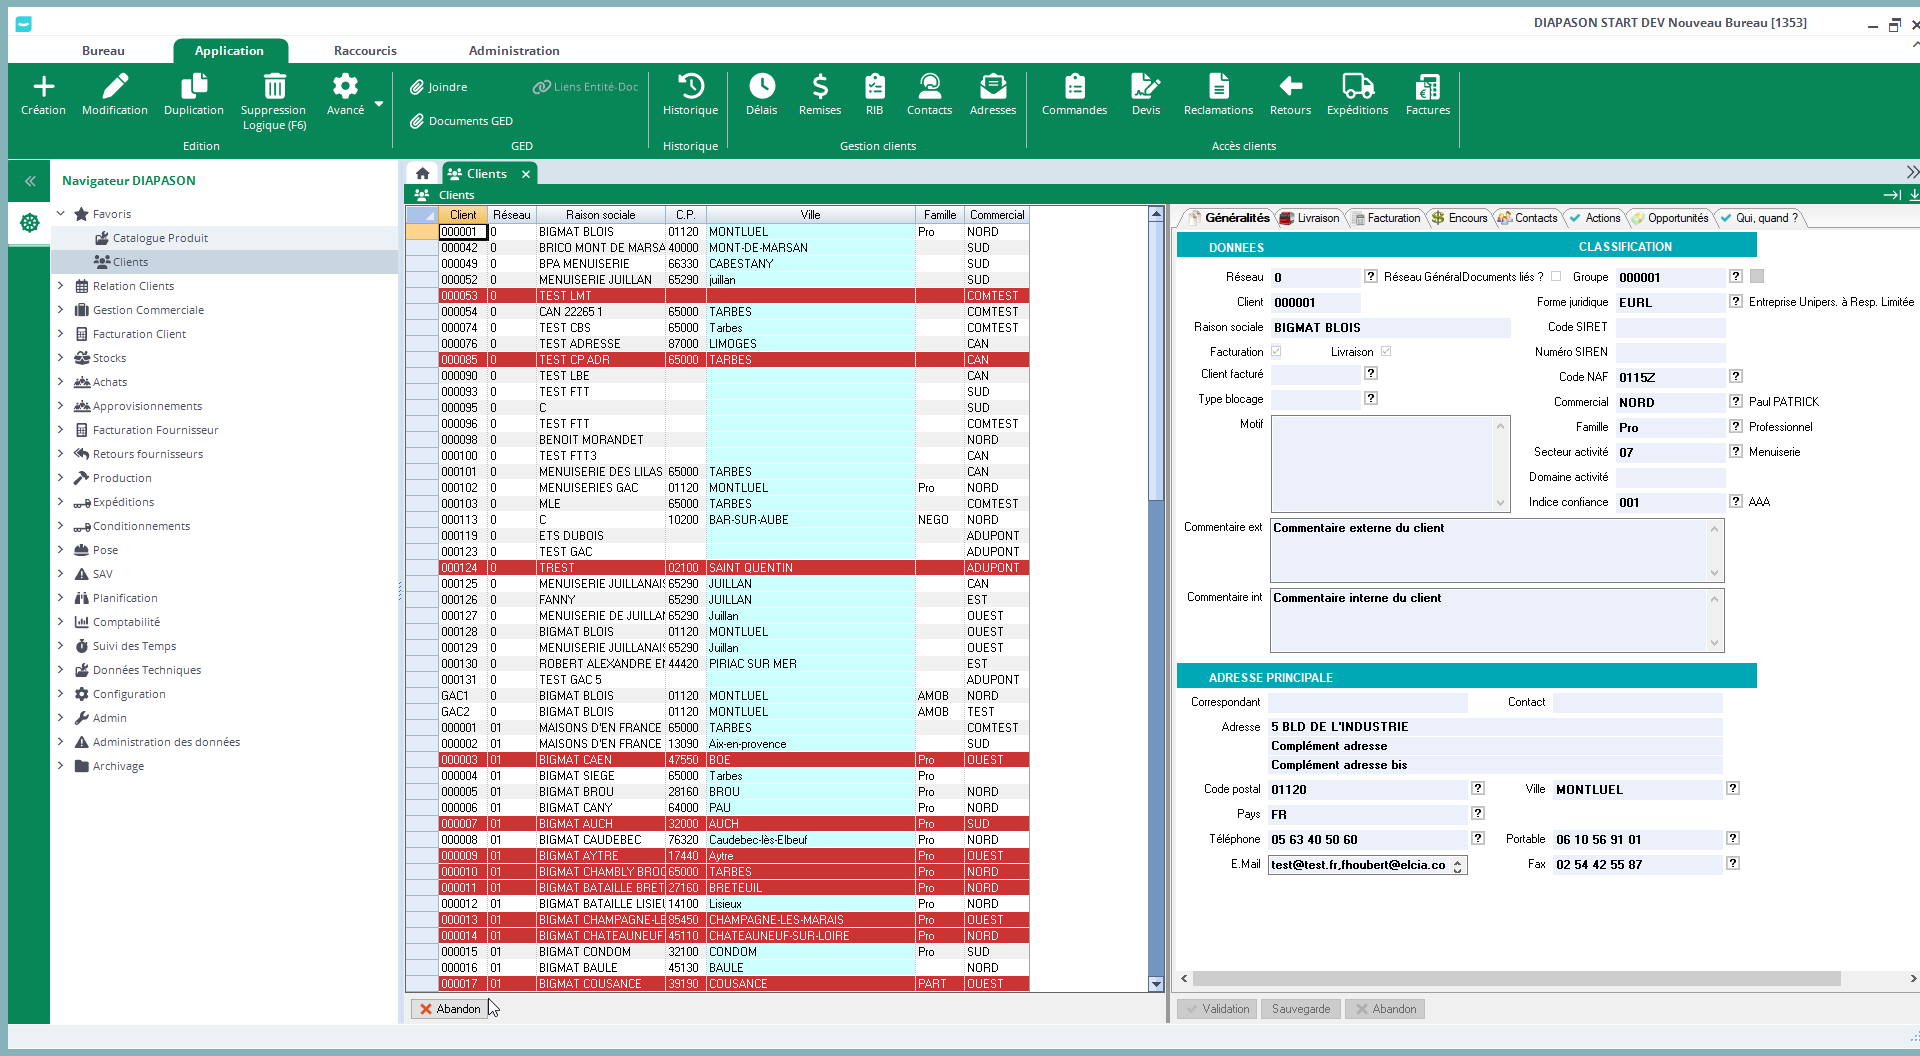Open the Devis icon in Accès clients
Screen dimensions: 1920x1056
tap(1145, 87)
